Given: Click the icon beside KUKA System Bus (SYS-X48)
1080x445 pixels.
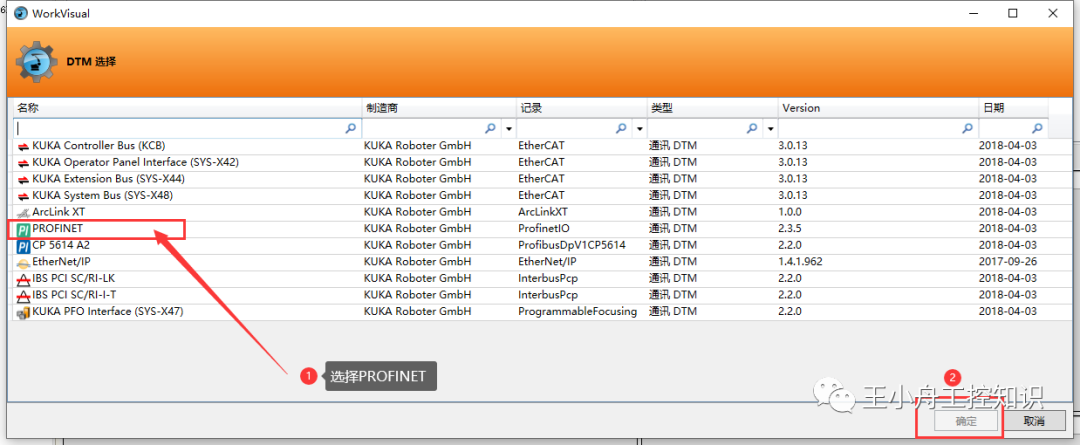Looking at the screenshot, I should pos(23,196).
